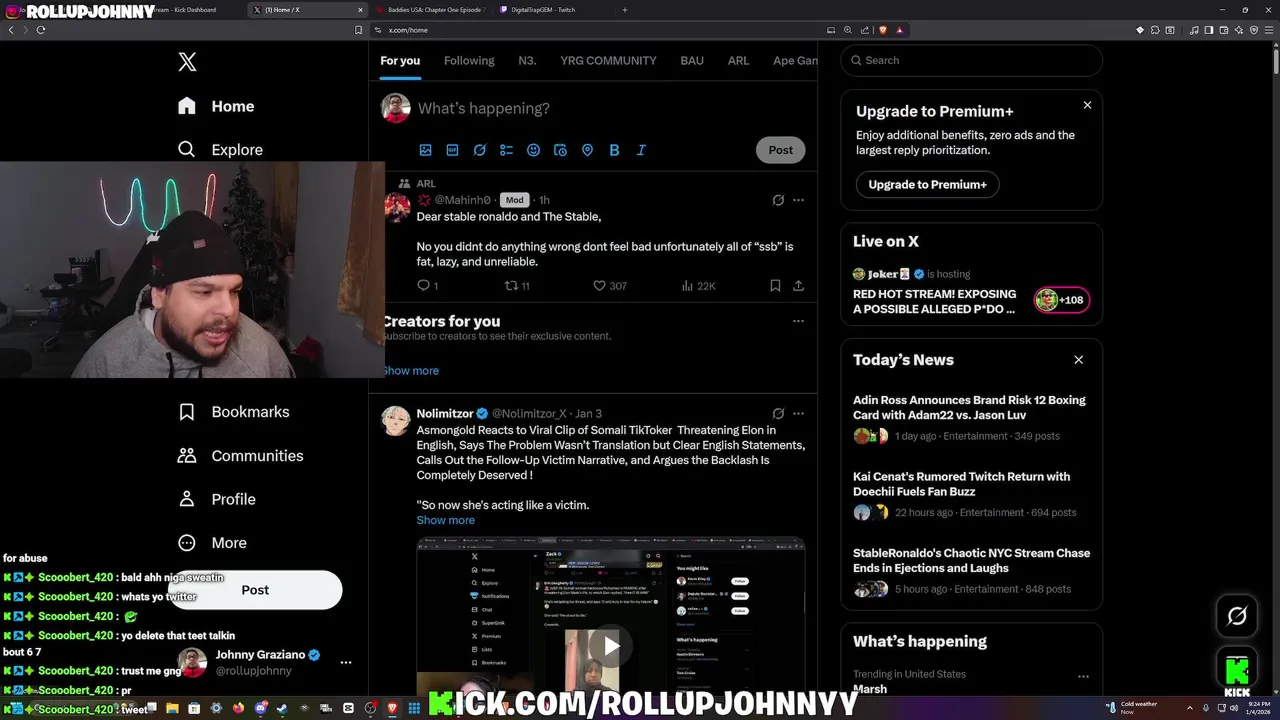1280x720 pixels.
Task: Open Grok icon on Nolimitzor post
Action: tap(778, 413)
